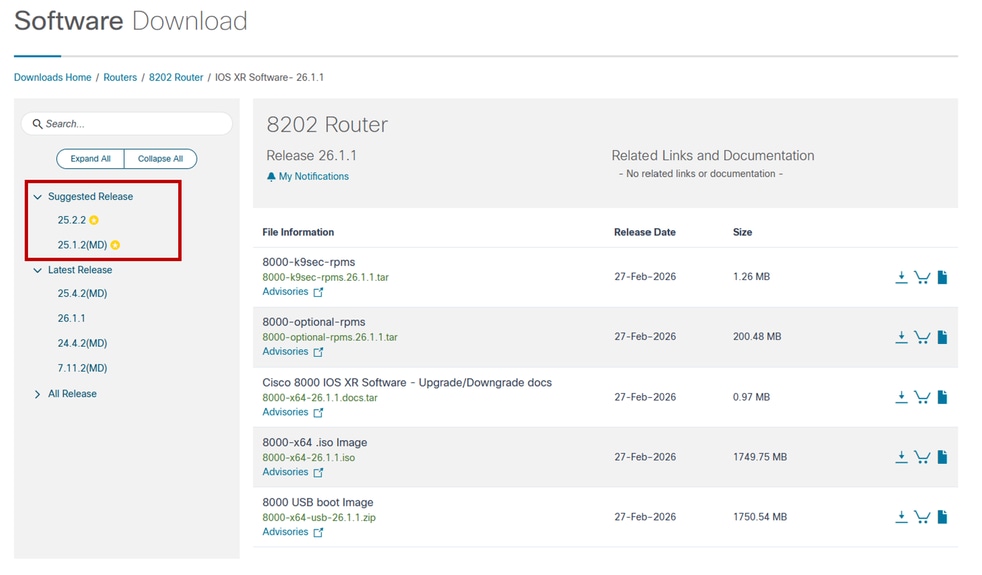Open Advisories link for 8000 USB boot Image

coord(285,532)
